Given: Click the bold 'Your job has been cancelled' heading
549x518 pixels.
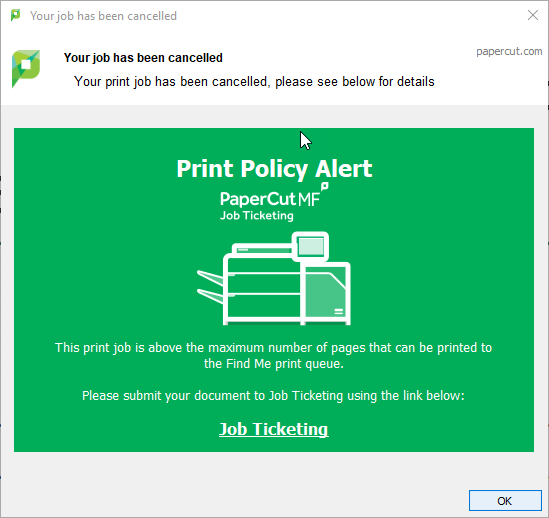Looking at the screenshot, I should 143,58.
